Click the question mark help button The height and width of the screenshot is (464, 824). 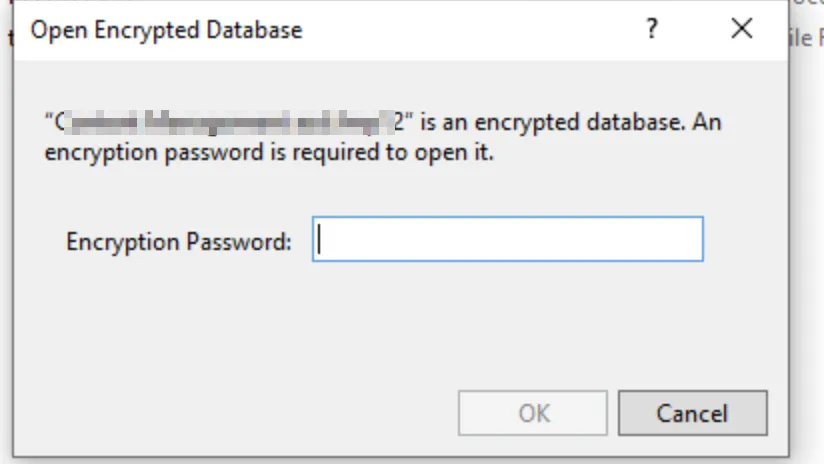(651, 30)
